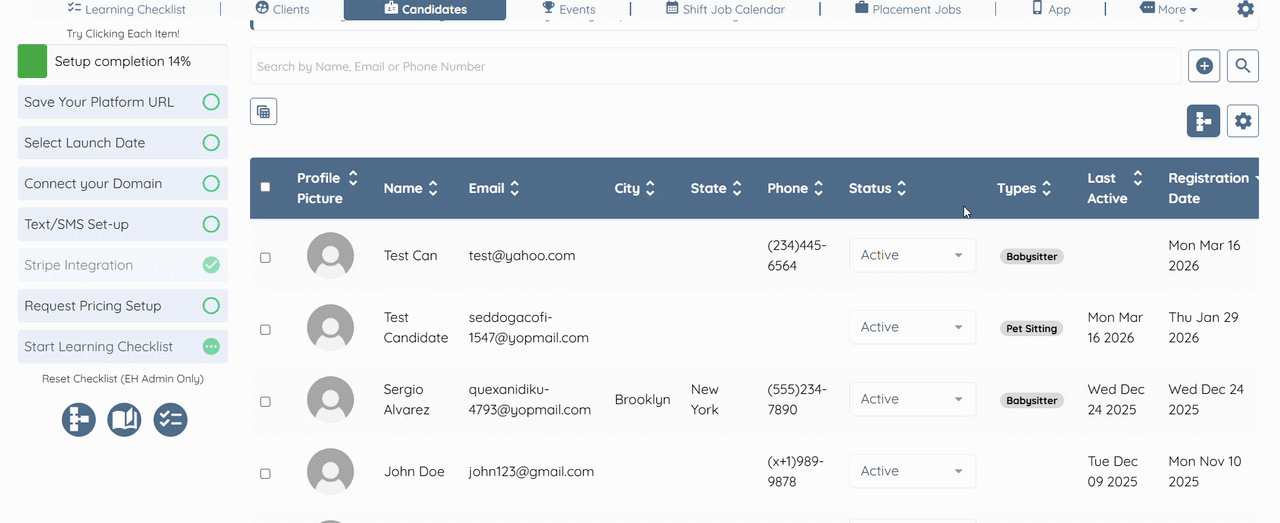
Task: Click Connect your Domain checklist item
Action: 123,184
